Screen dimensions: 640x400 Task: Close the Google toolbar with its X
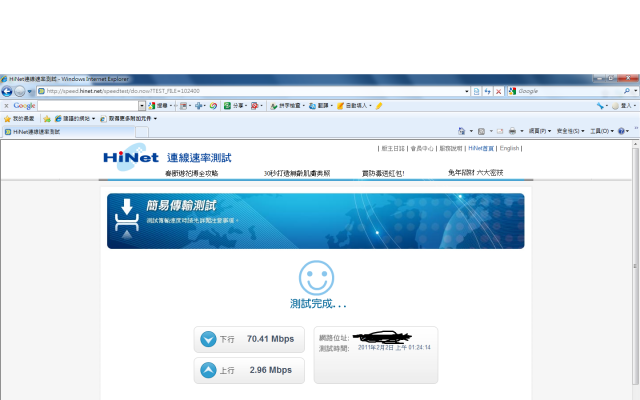tap(6, 106)
